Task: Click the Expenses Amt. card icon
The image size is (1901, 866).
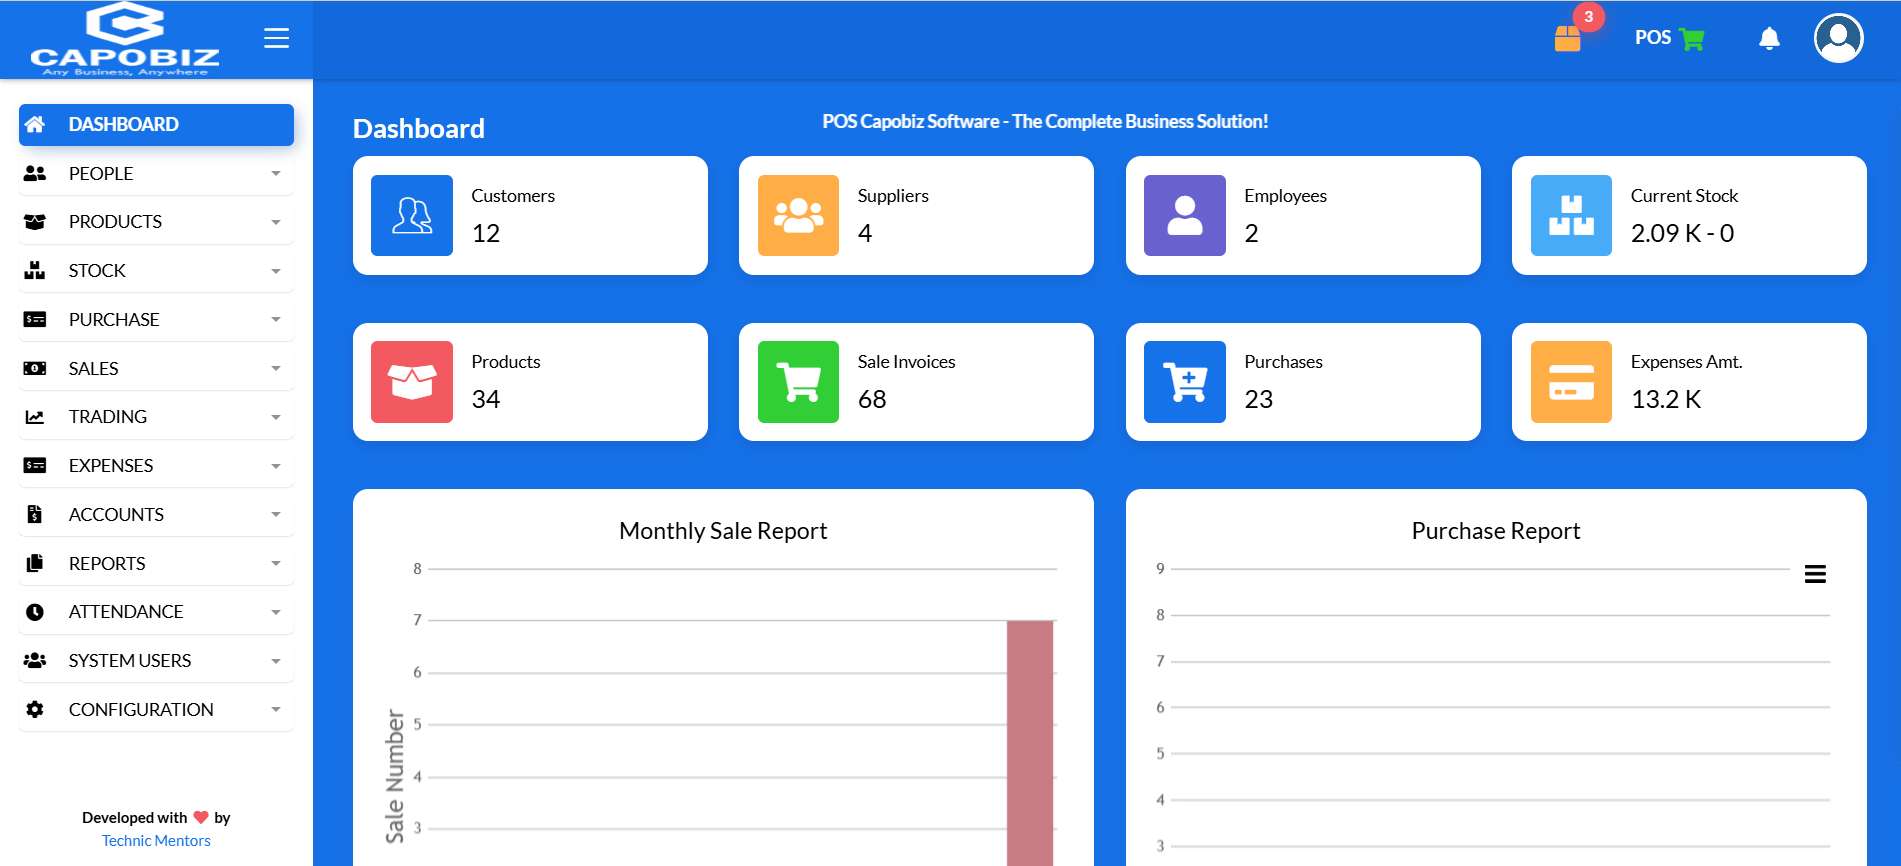Action: point(1571,382)
